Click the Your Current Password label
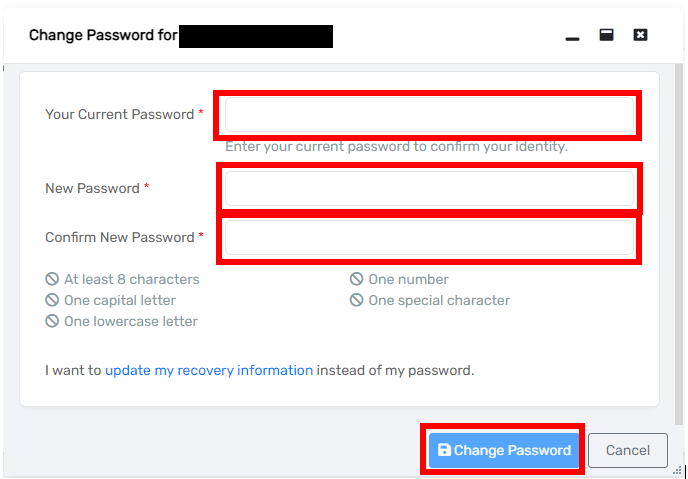 click(119, 115)
